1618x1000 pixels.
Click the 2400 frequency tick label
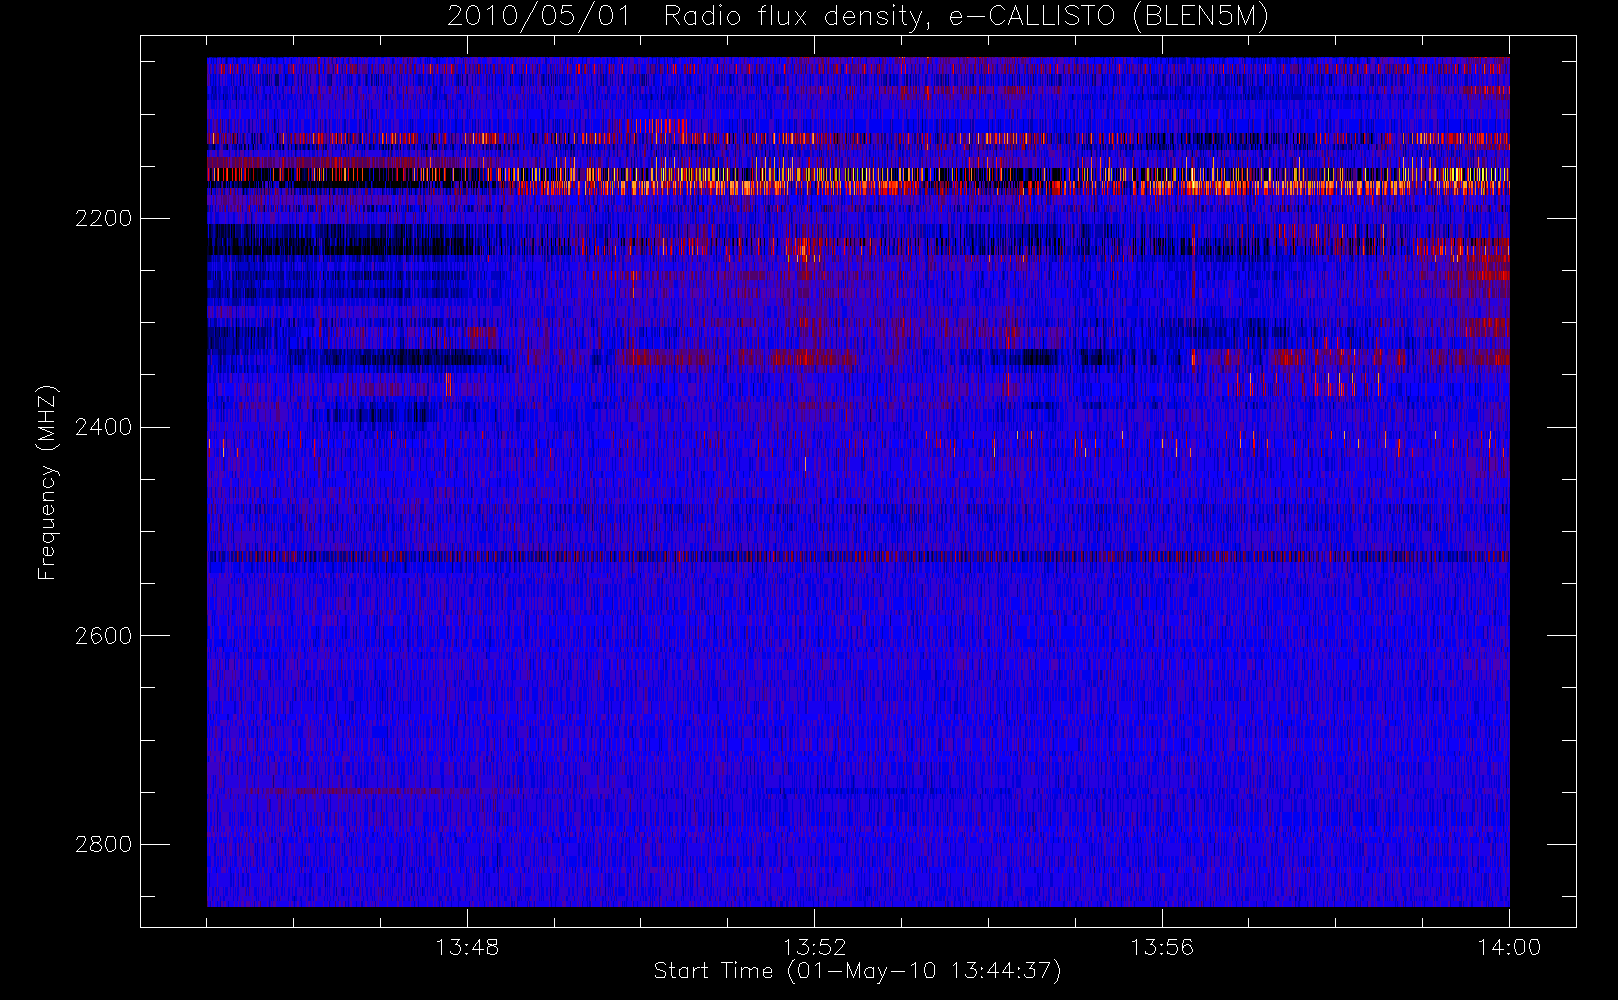(x=103, y=428)
